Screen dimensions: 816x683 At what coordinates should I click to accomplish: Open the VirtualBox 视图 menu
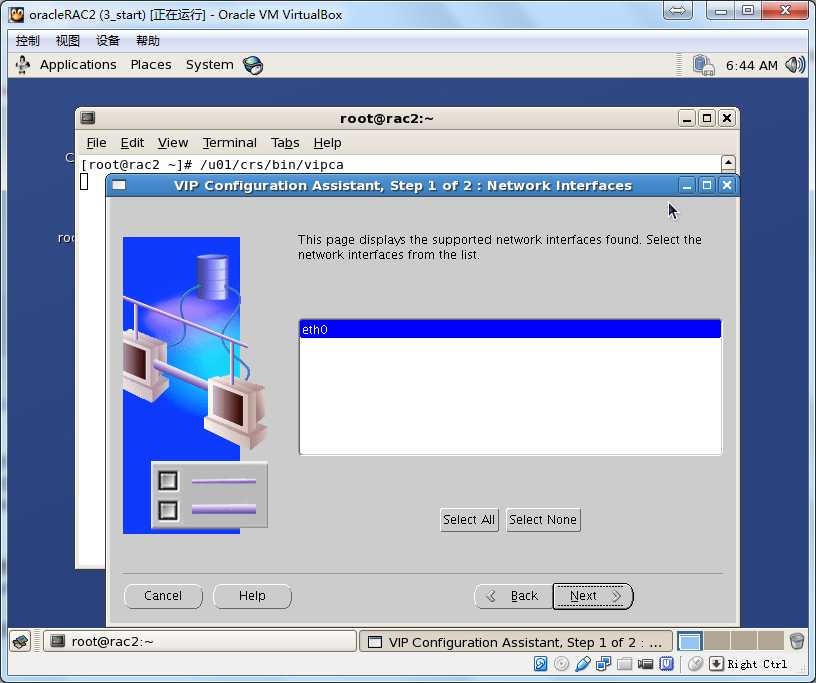[x=68, y=41]
